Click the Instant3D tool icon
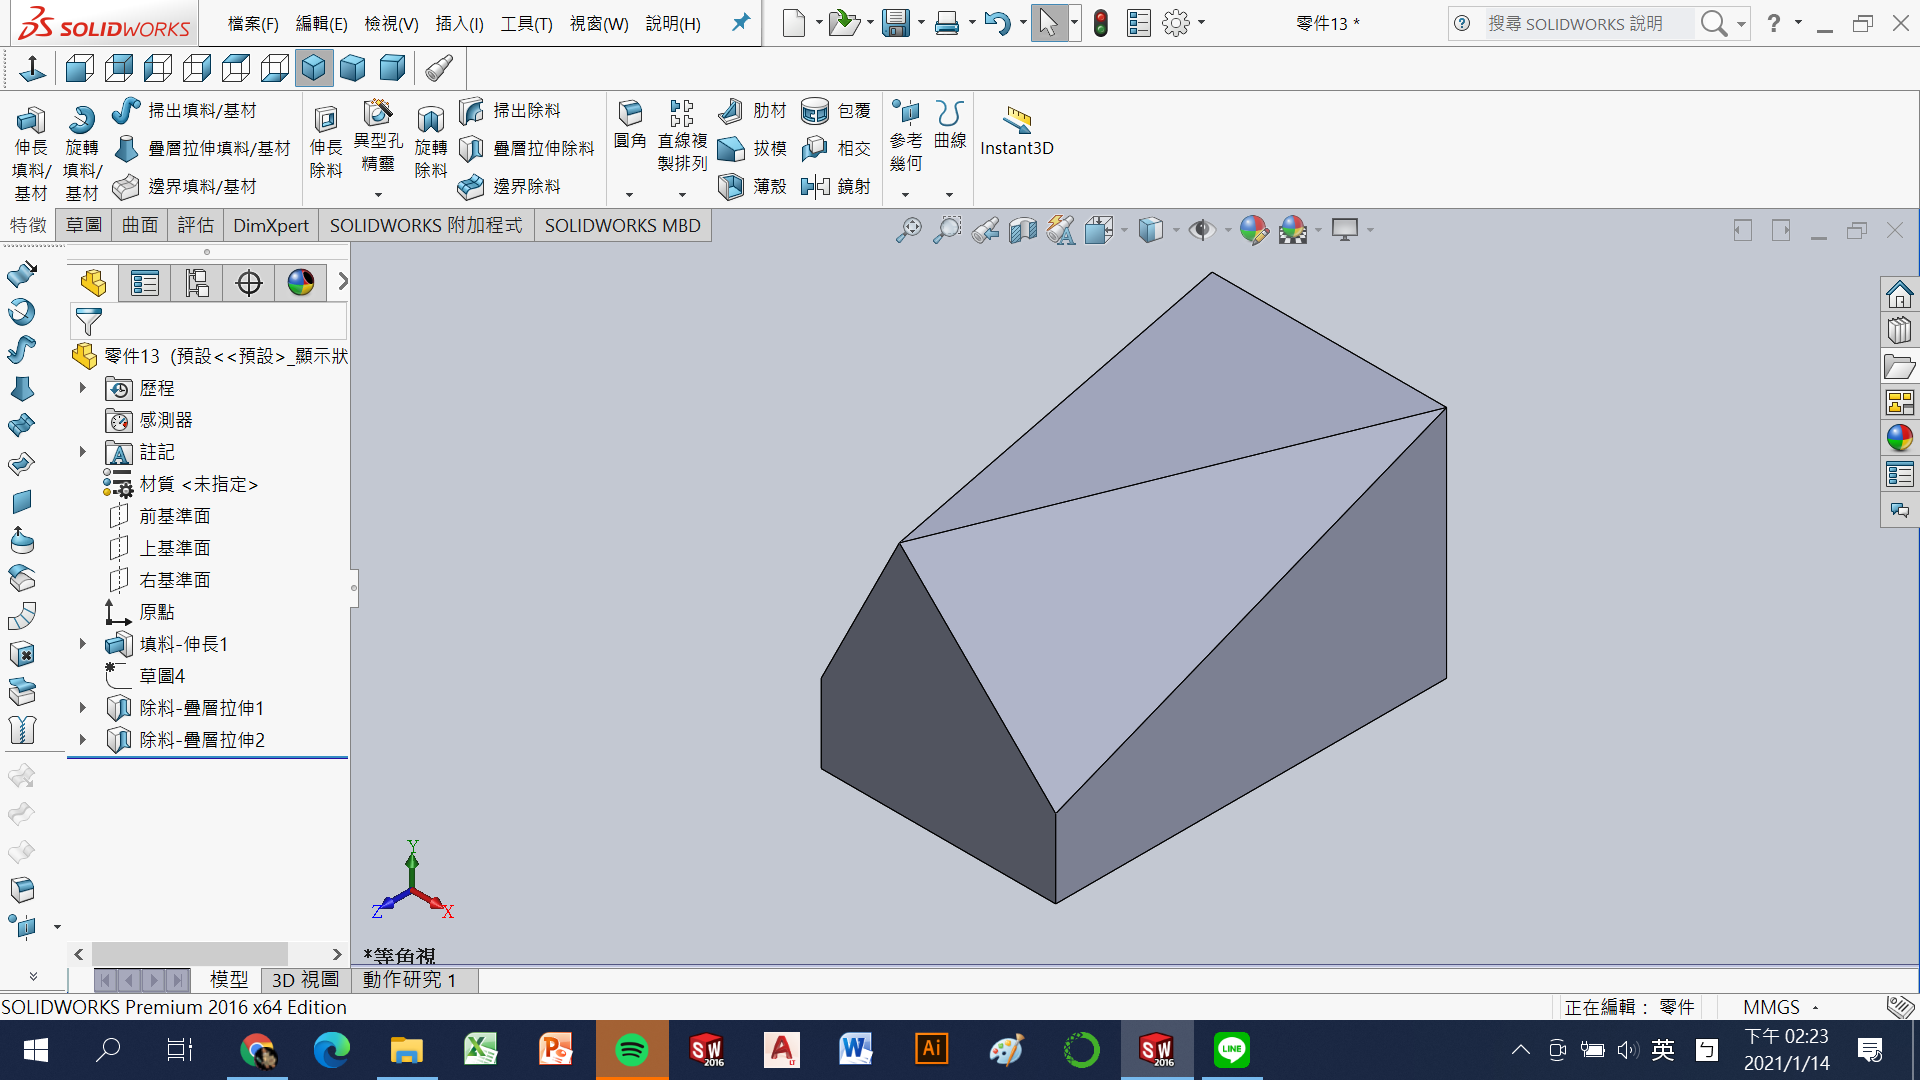1920x1080 pixels. pos(1017,119)
